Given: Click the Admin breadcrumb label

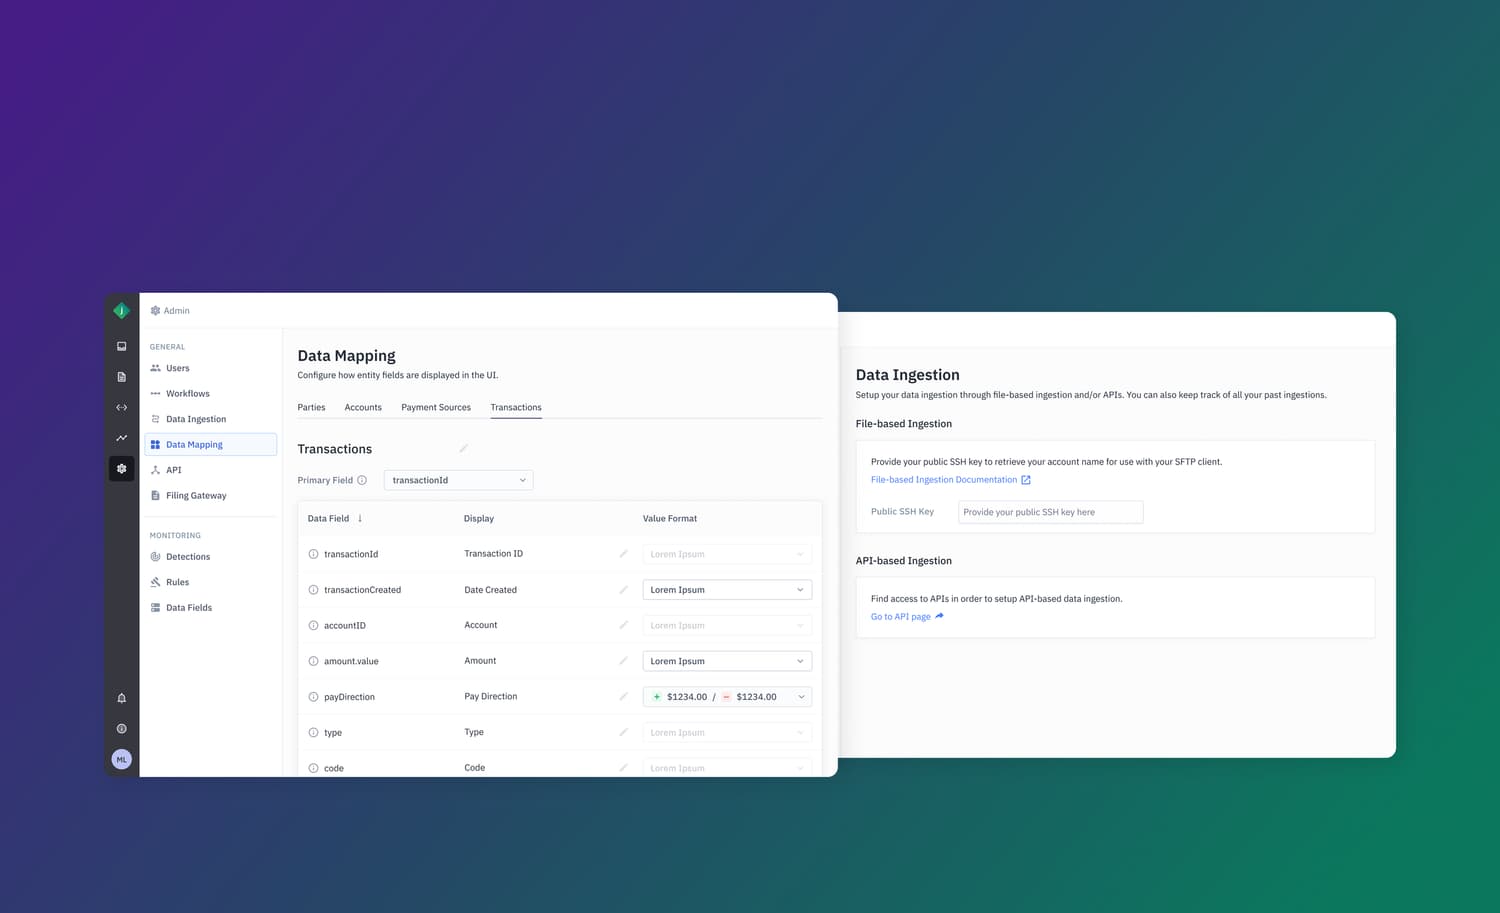Looking at the screenshot, I should click(x=177, y=311).
